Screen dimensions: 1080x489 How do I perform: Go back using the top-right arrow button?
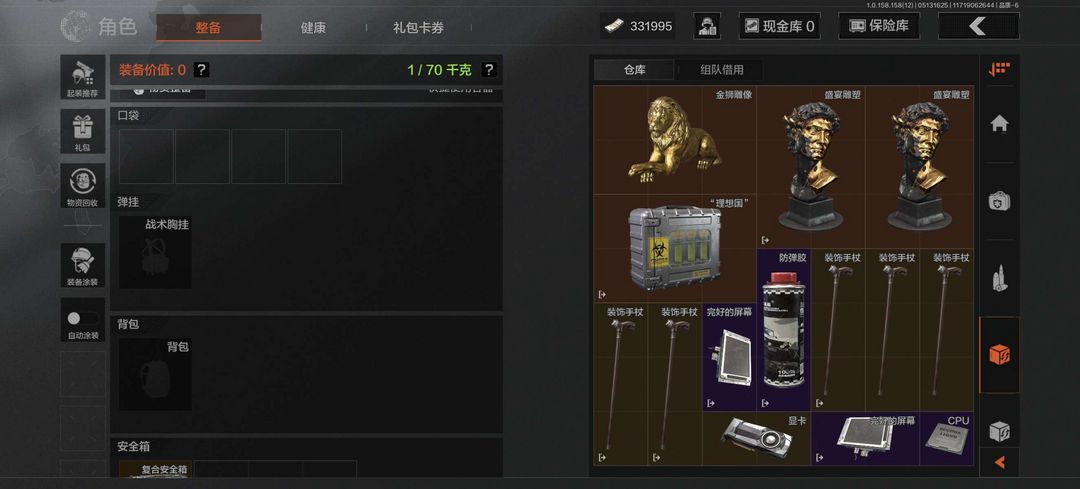tap(979, 26)
